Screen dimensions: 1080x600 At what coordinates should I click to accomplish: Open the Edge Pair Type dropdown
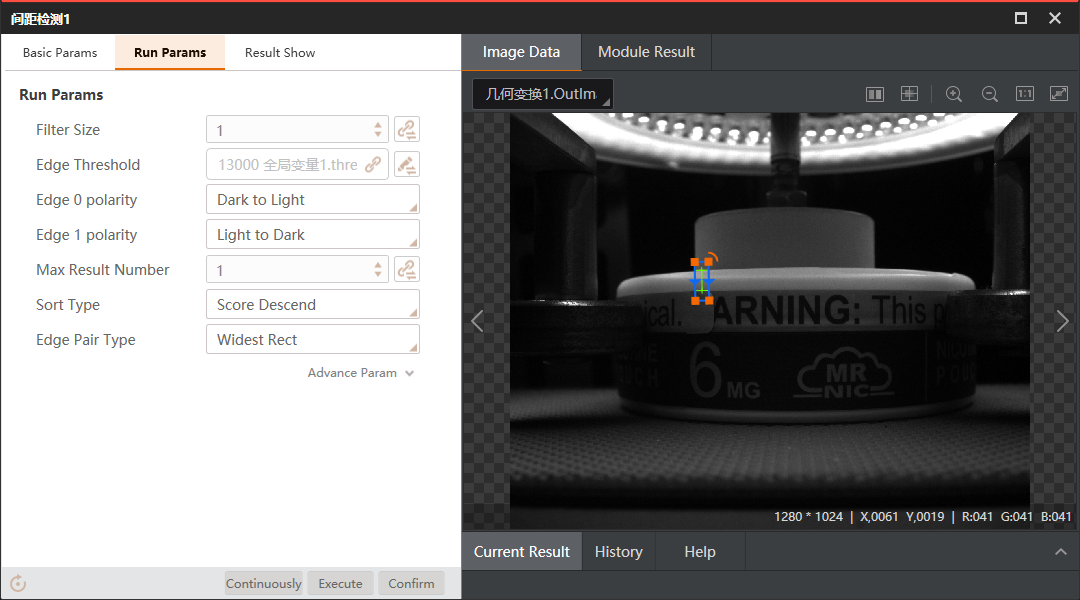coord(312,340)
